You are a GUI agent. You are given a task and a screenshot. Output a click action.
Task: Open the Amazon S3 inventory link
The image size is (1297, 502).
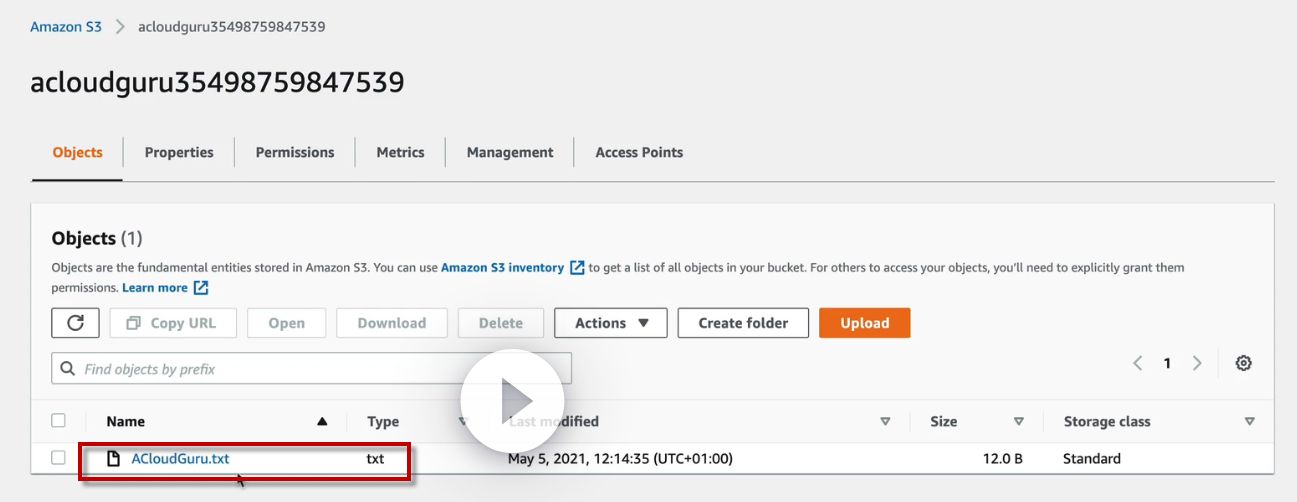click(x=503, y=268)
